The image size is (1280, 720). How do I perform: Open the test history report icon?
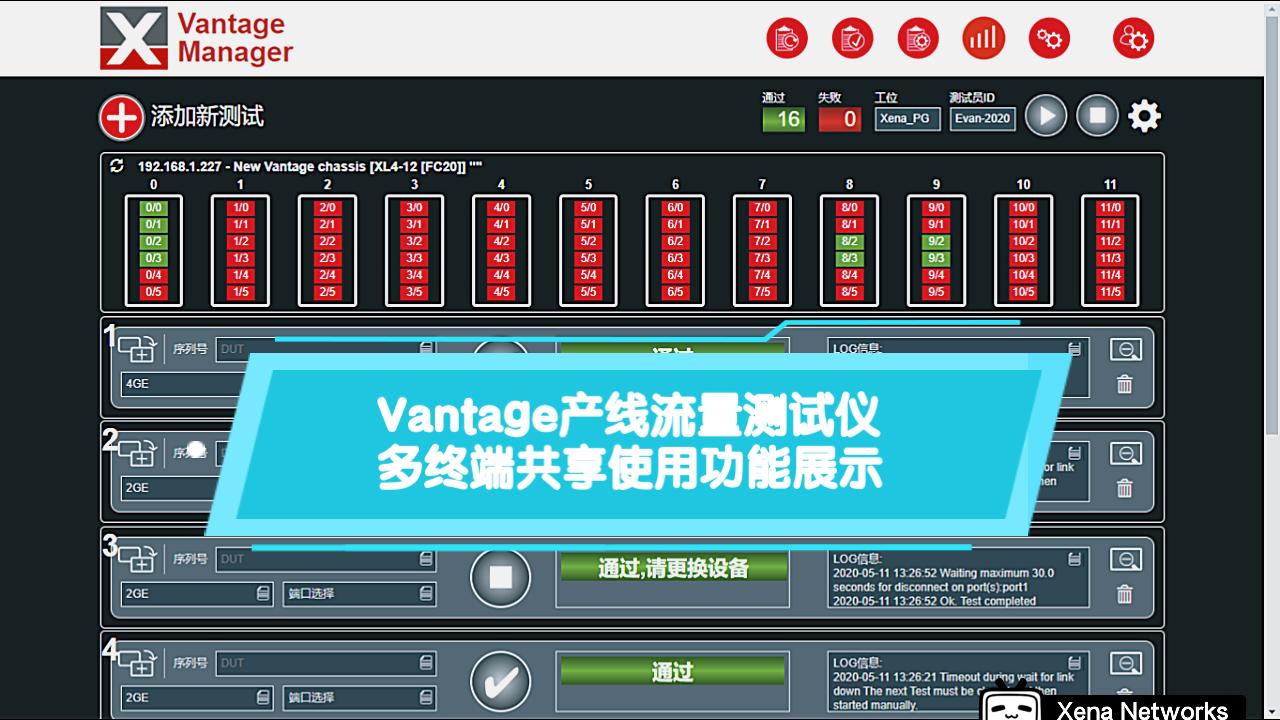click(x=786, y=38)
